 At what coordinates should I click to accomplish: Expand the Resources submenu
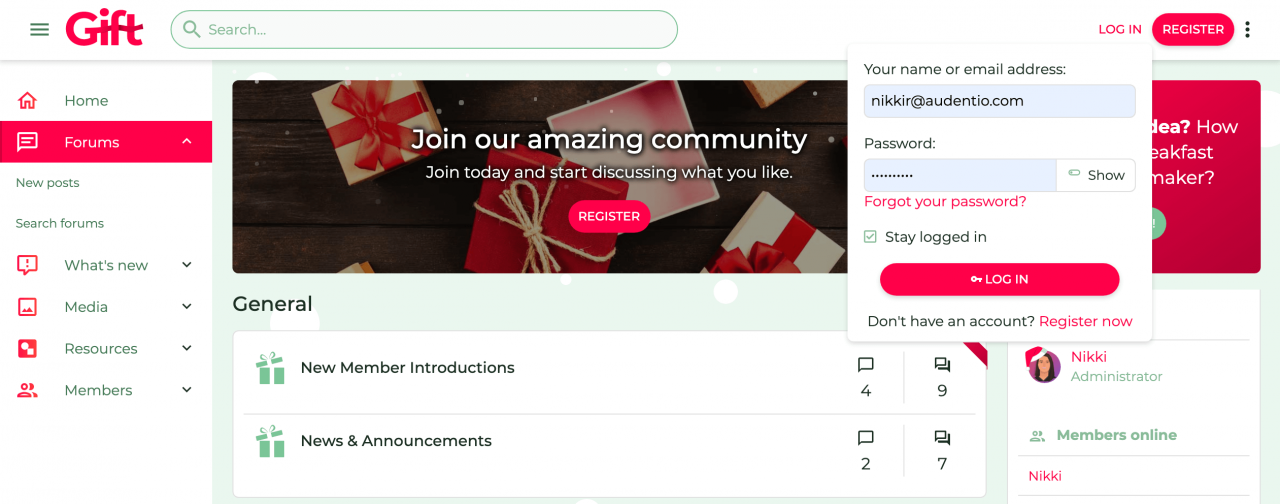pos(187,349)
